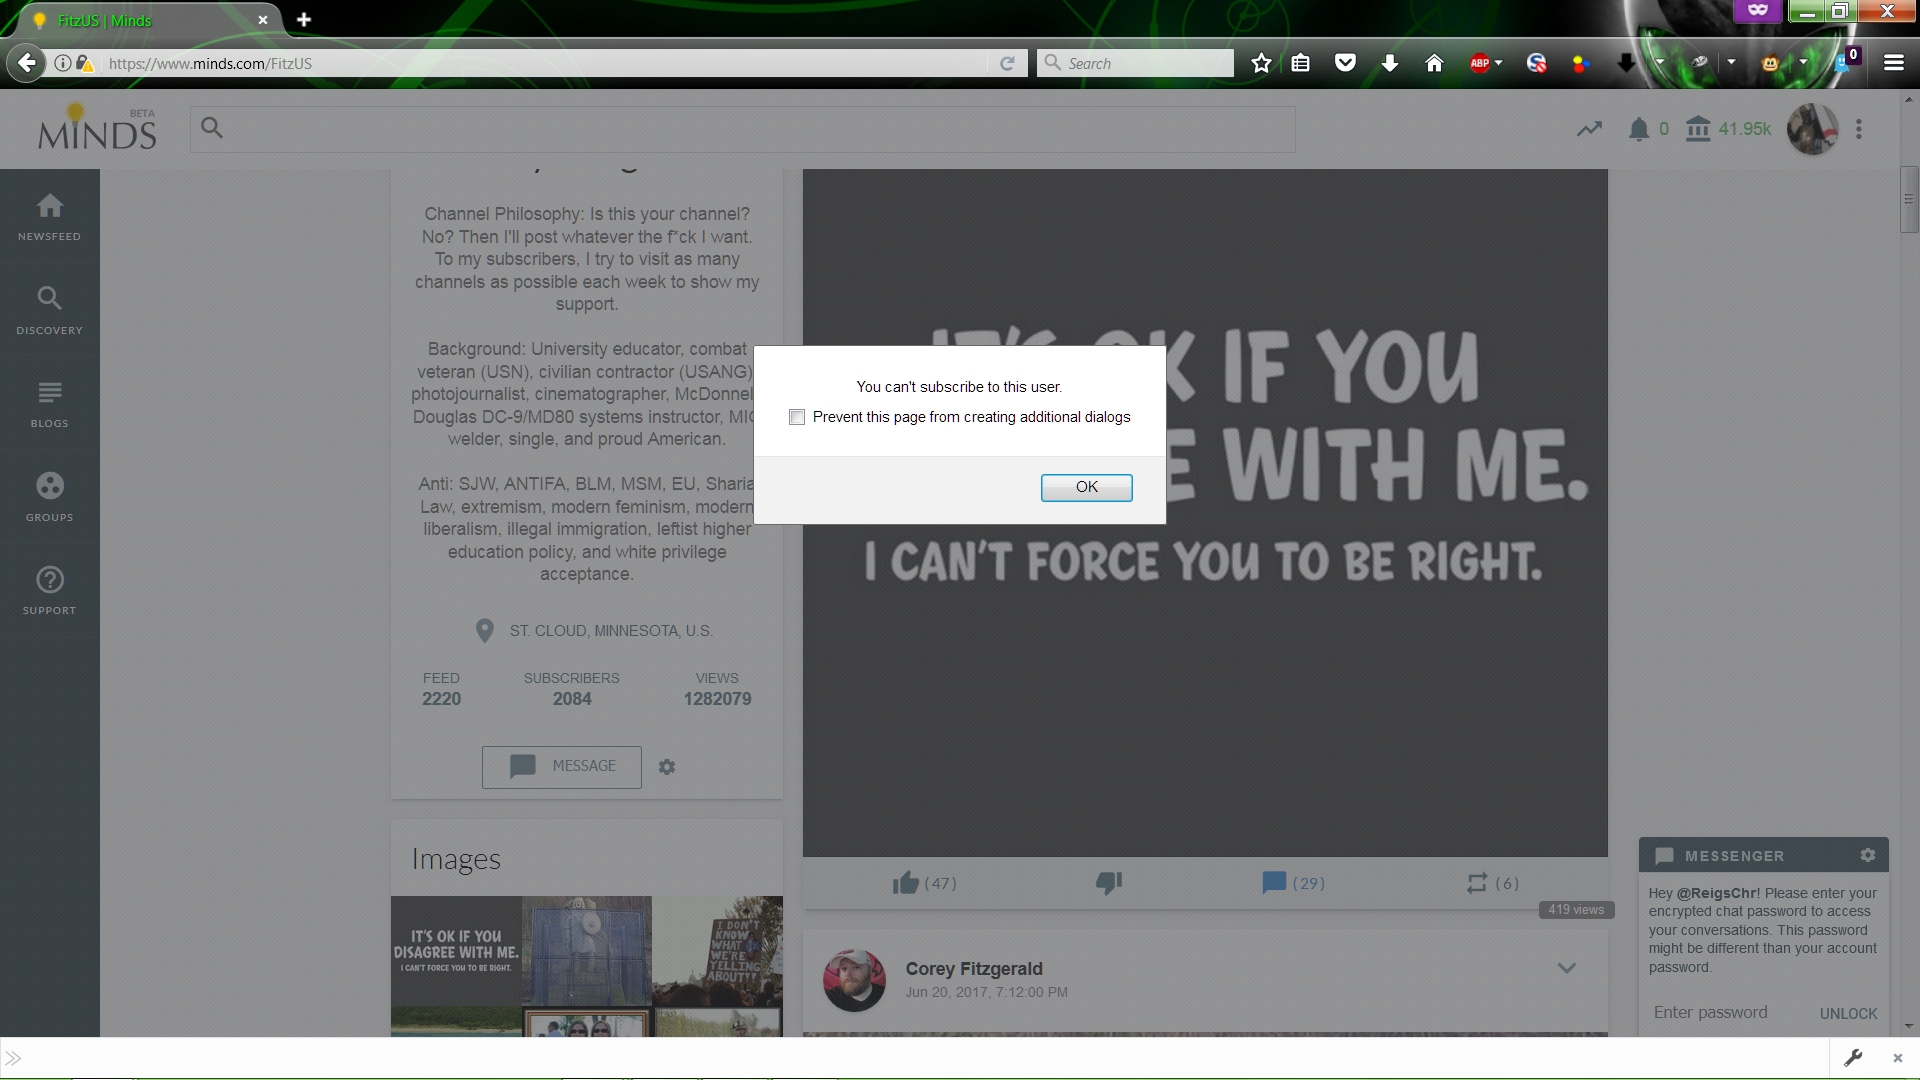1920x1080 pixels.
Task: Confirm the dialog with OK
Action: coord(1086,487)
